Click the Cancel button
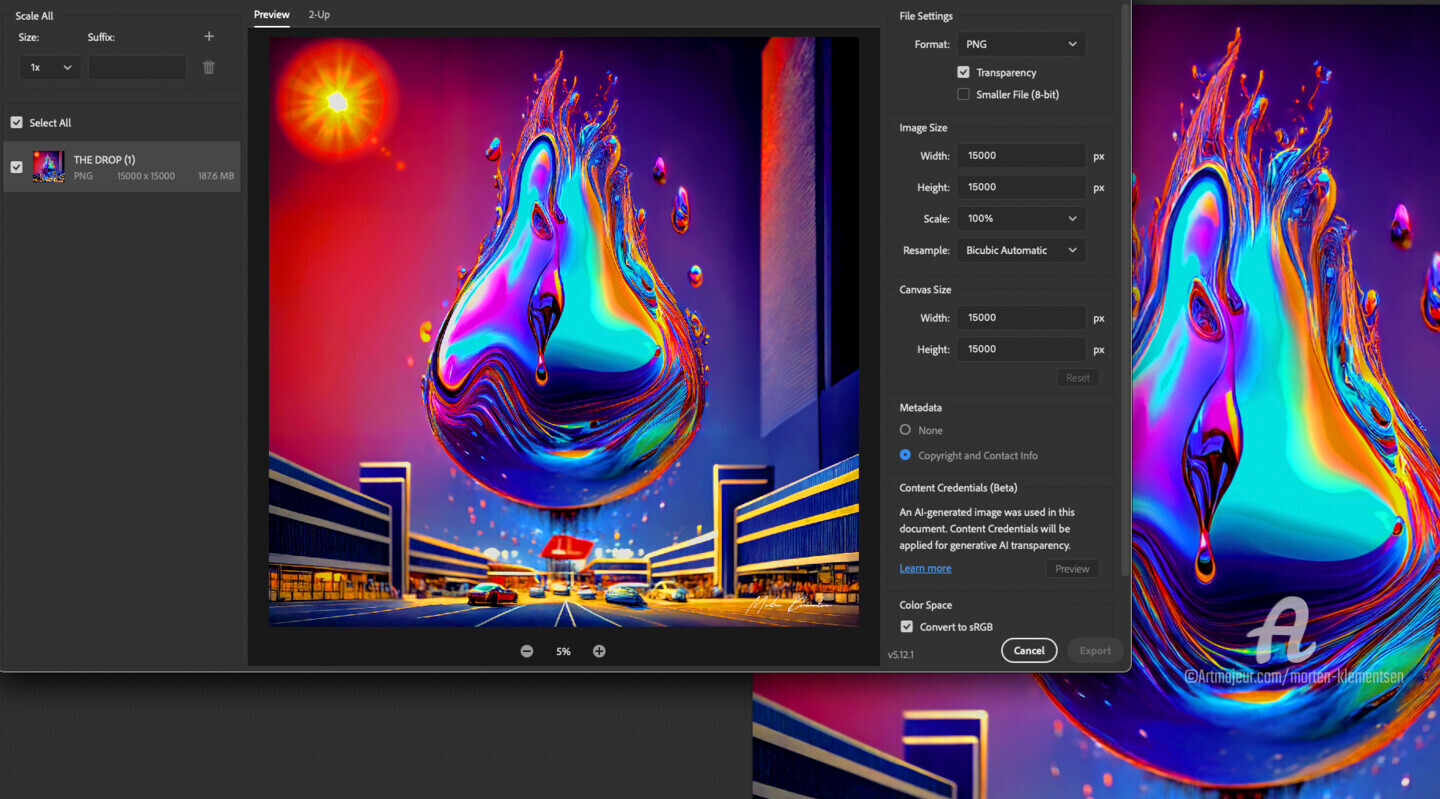 tap(1029, 650)
